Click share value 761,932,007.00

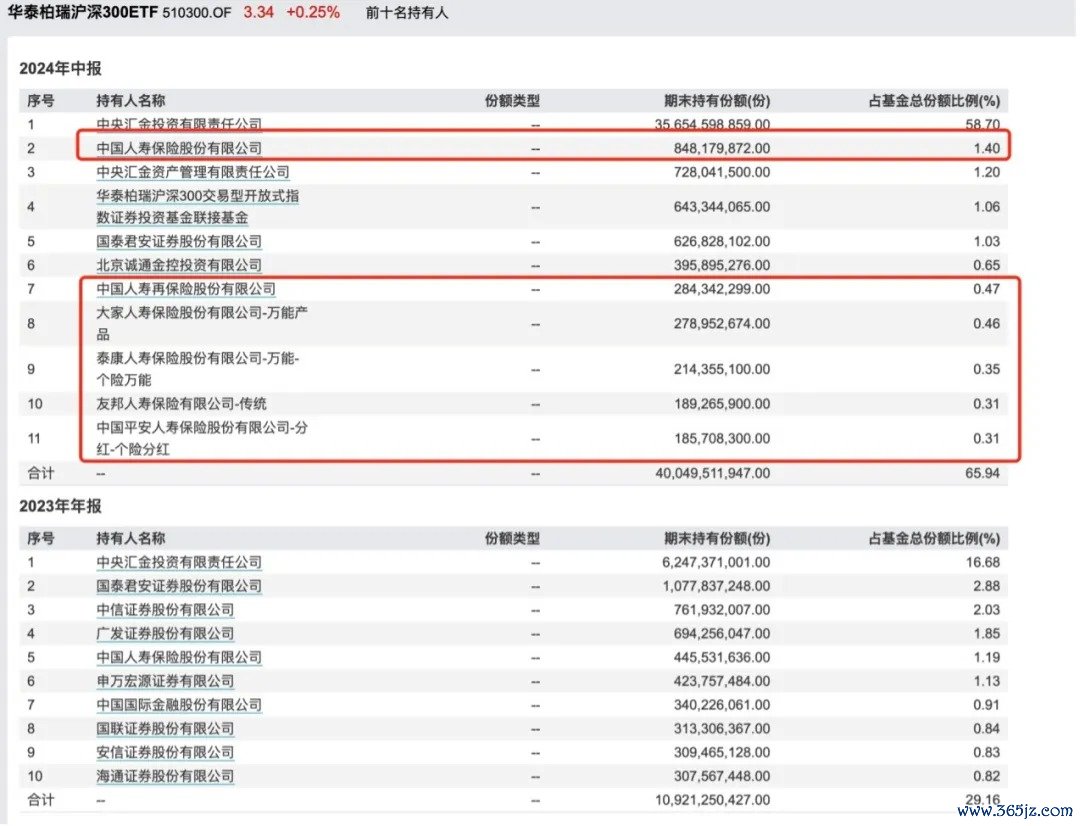point(722,610)
